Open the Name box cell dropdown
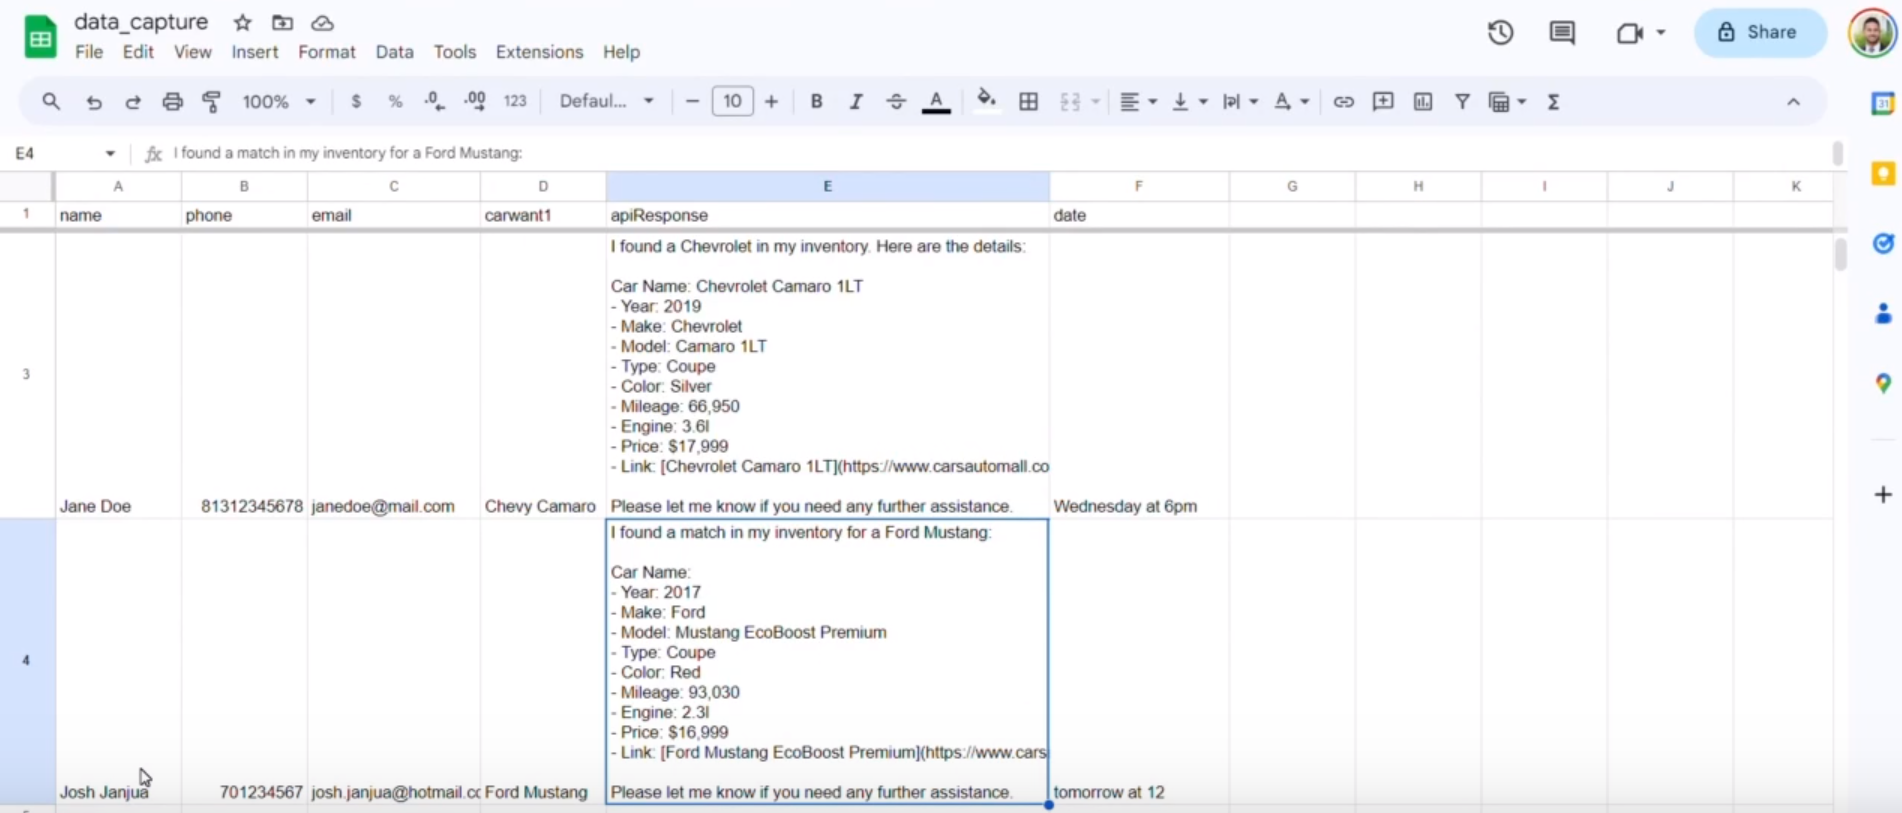Screen dimensions: 1902x813 click(x=110, y=154)
